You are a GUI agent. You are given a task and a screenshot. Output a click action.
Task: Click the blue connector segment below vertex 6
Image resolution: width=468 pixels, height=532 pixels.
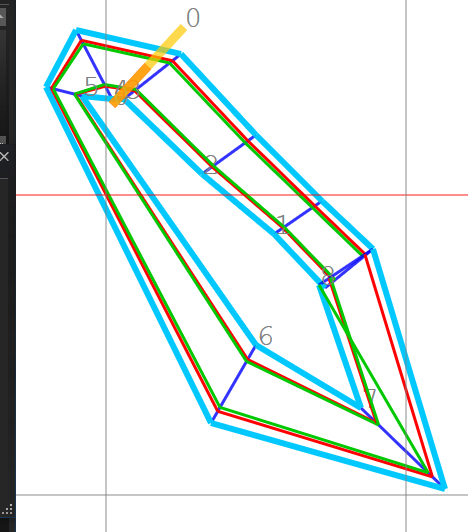point(234,382)
